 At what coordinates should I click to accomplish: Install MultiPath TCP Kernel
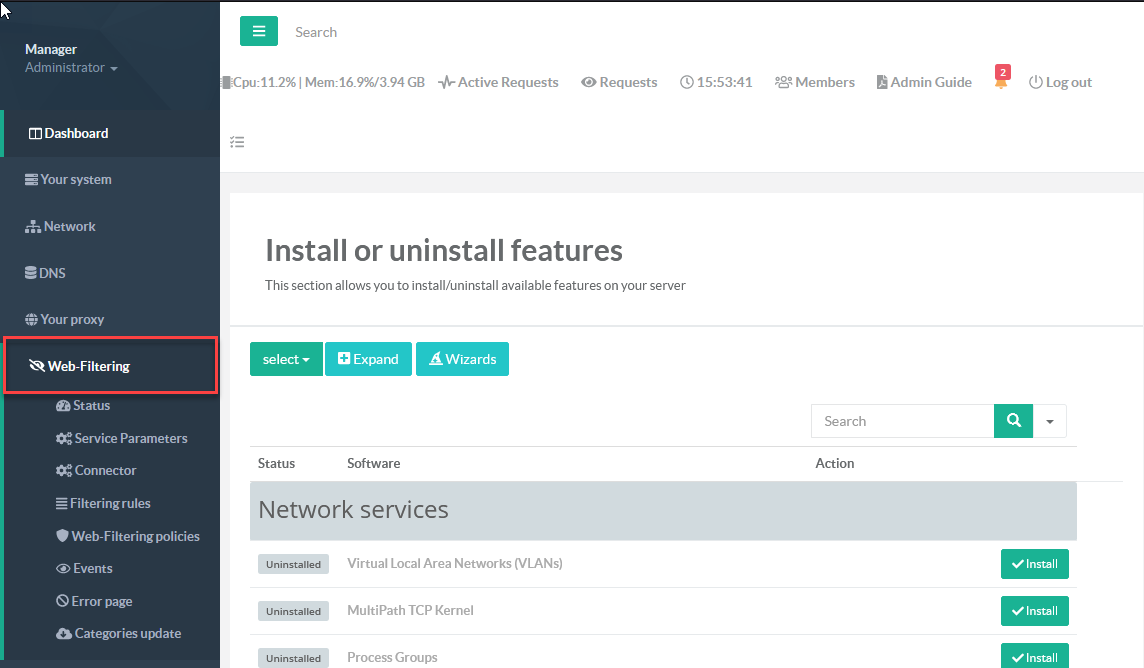point(1034,611)
